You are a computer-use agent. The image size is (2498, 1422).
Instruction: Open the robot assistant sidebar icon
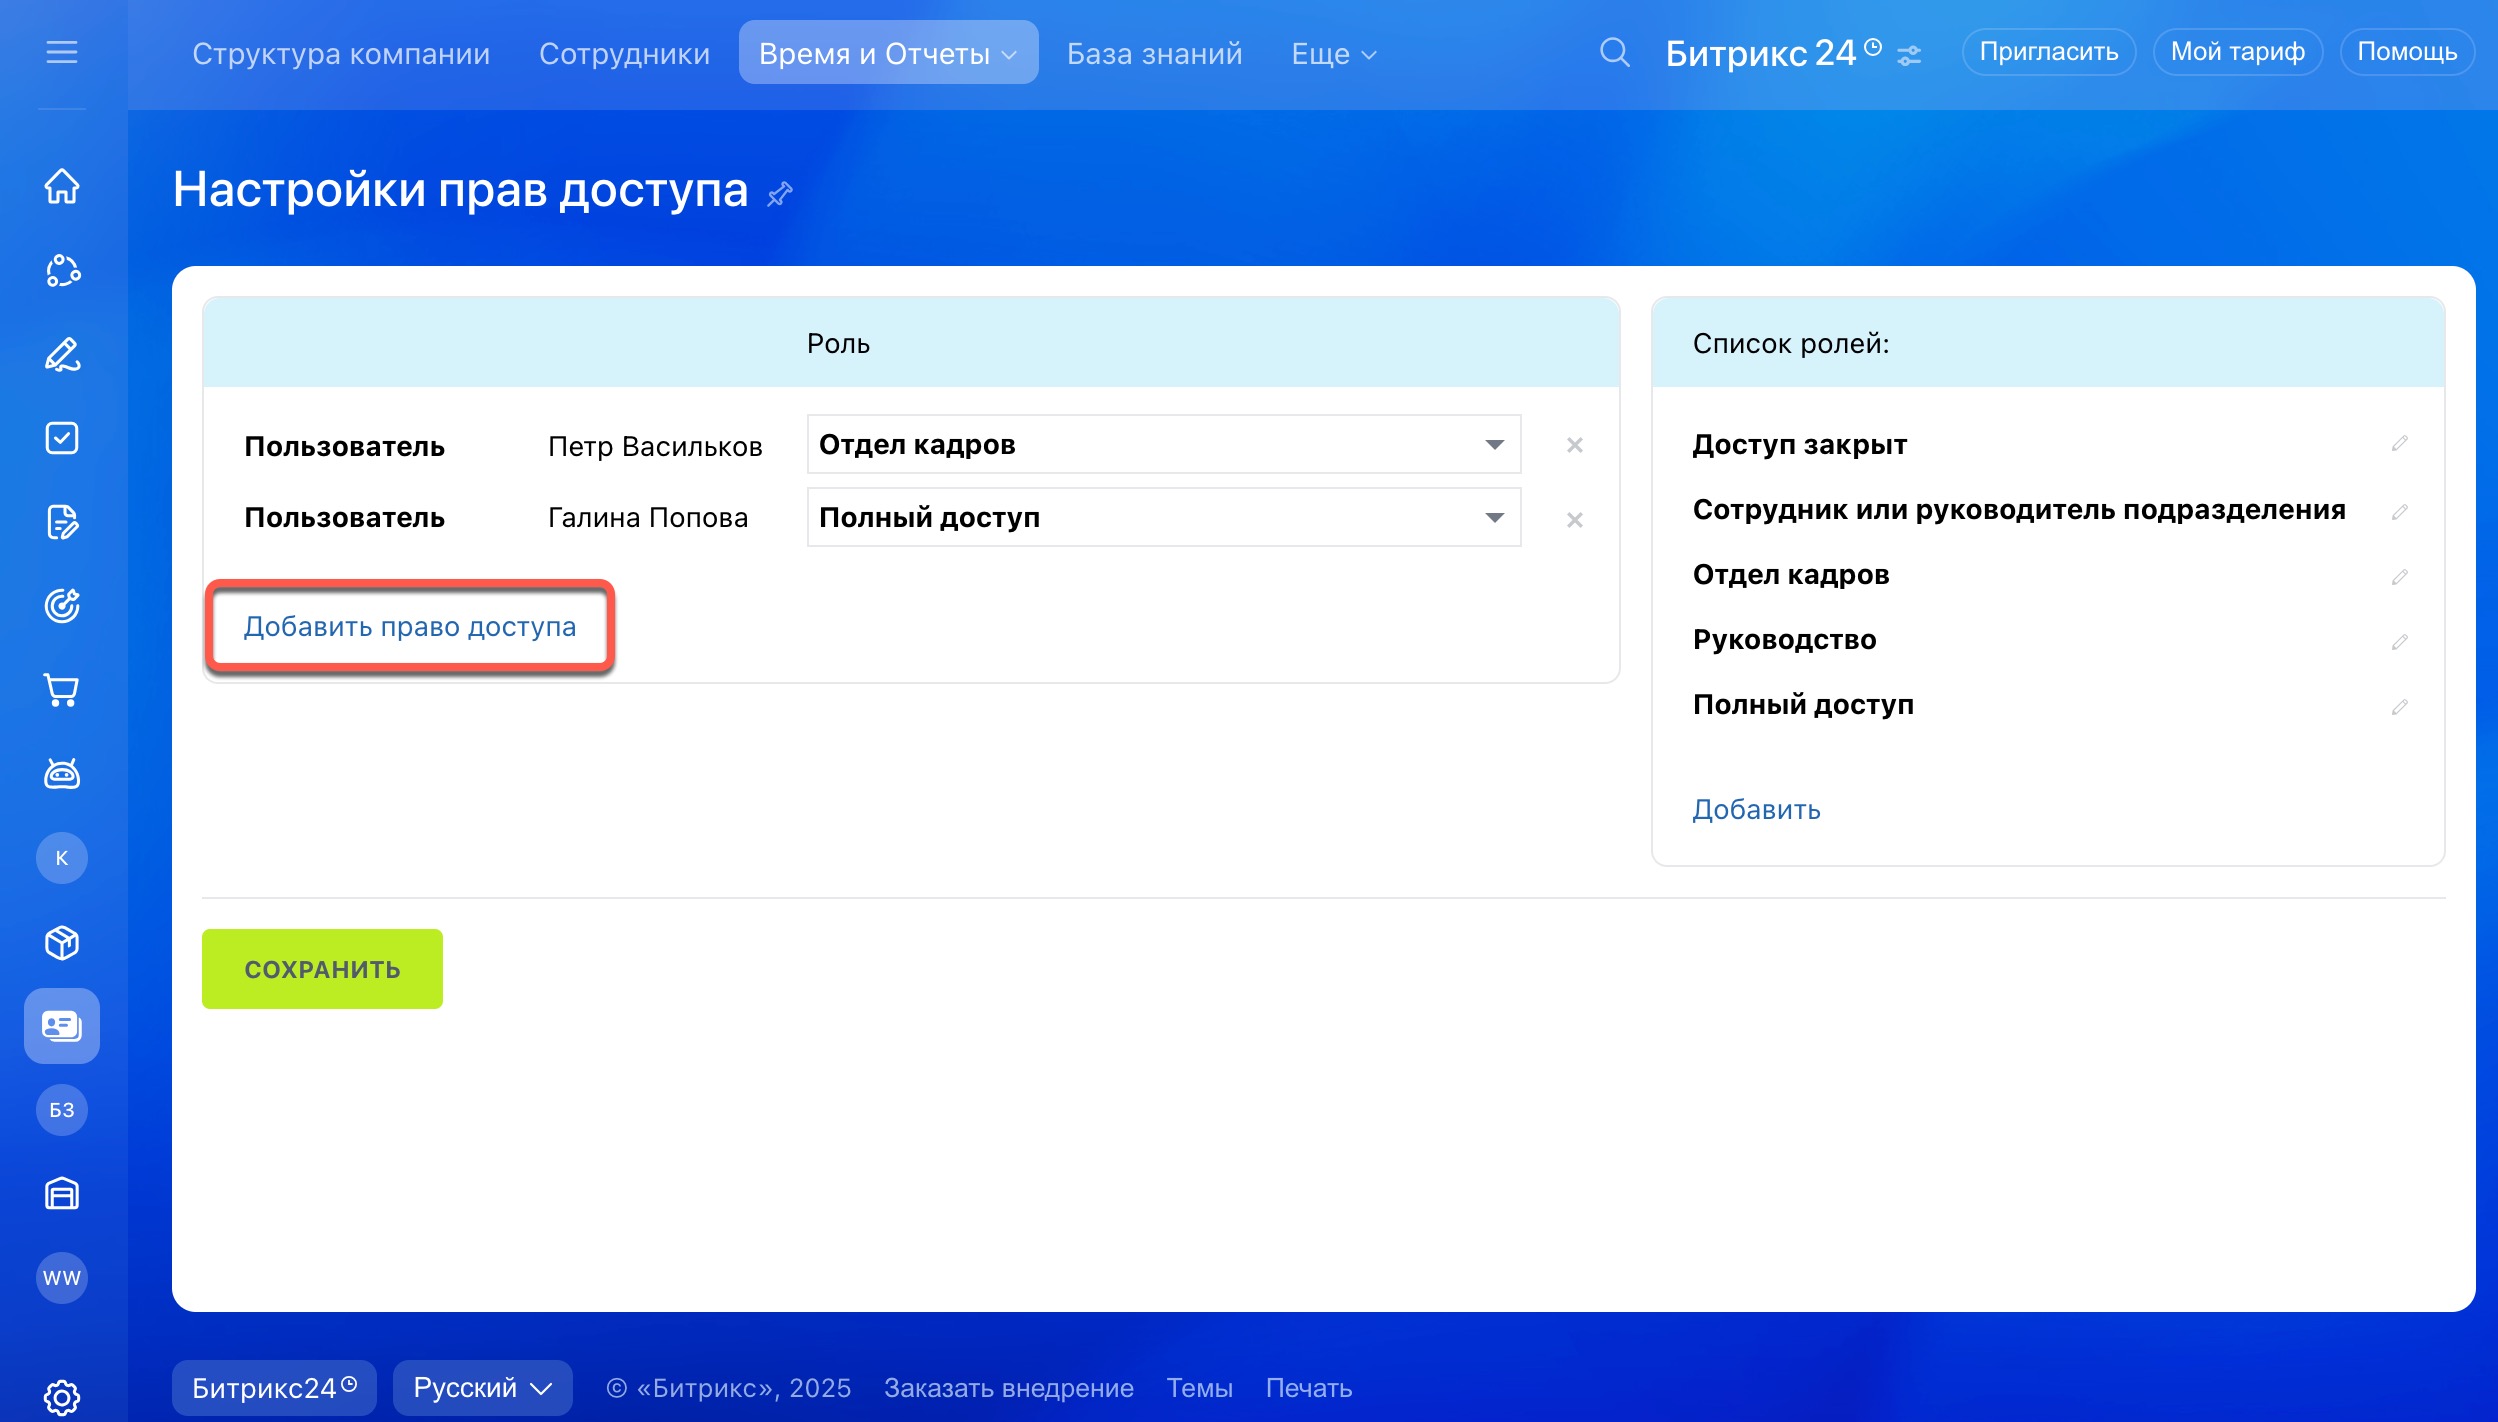coord(62,773)
